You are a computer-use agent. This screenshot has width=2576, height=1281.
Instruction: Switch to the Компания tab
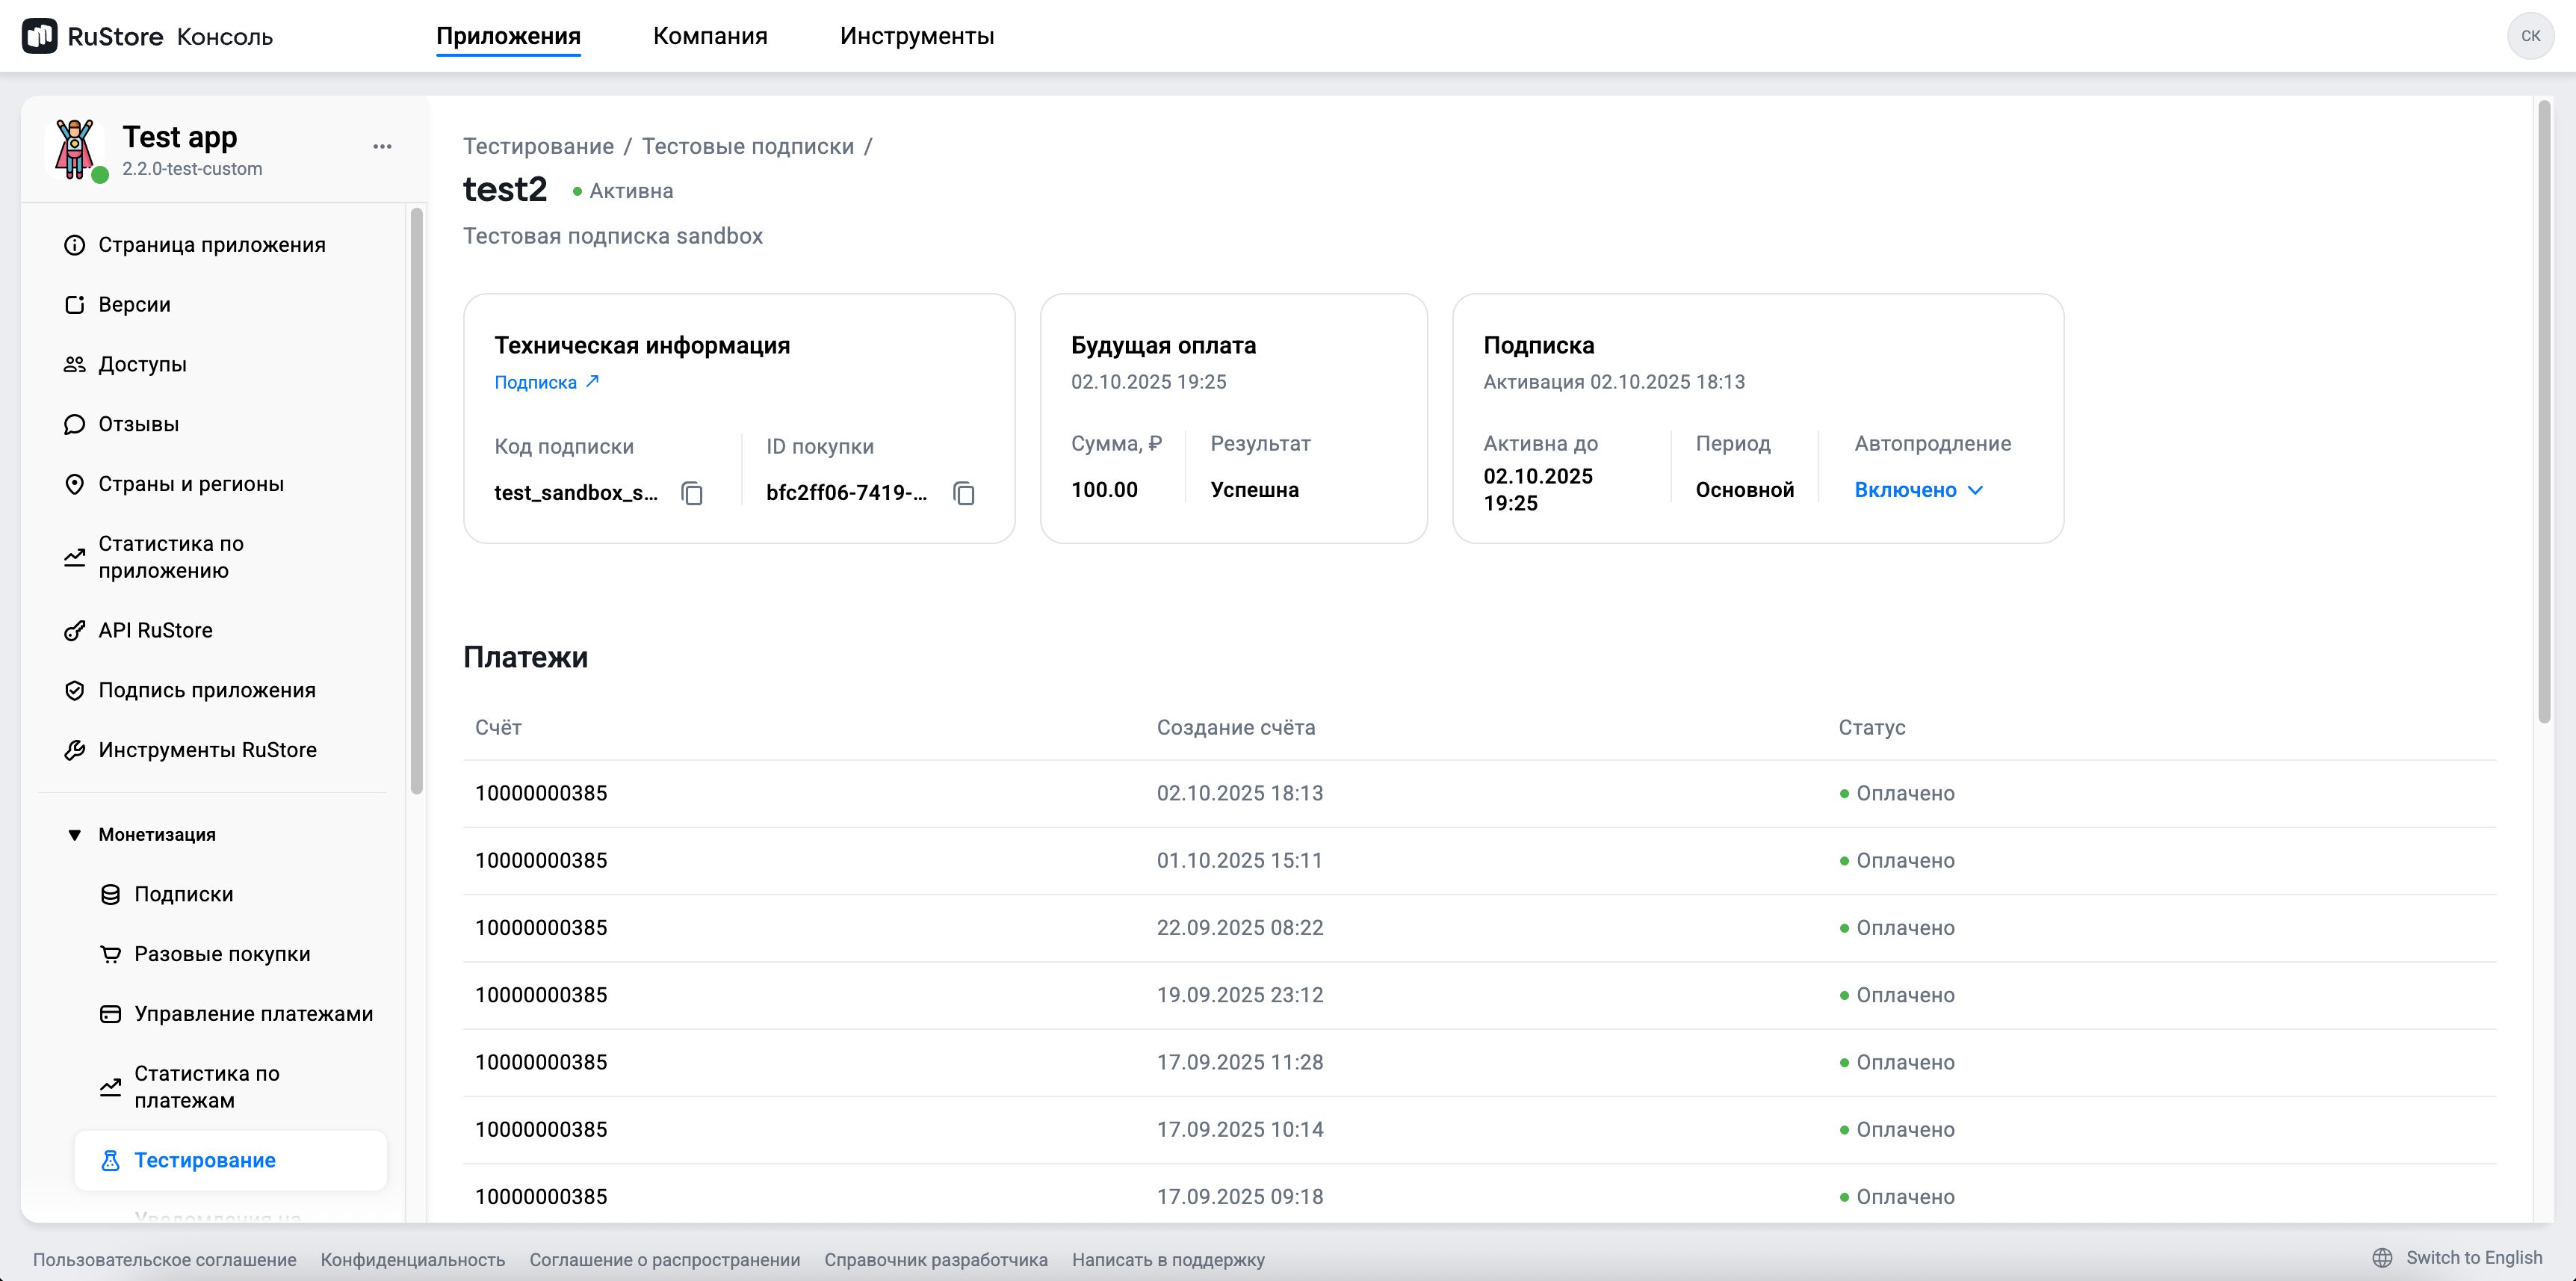[x=710, y=36]
